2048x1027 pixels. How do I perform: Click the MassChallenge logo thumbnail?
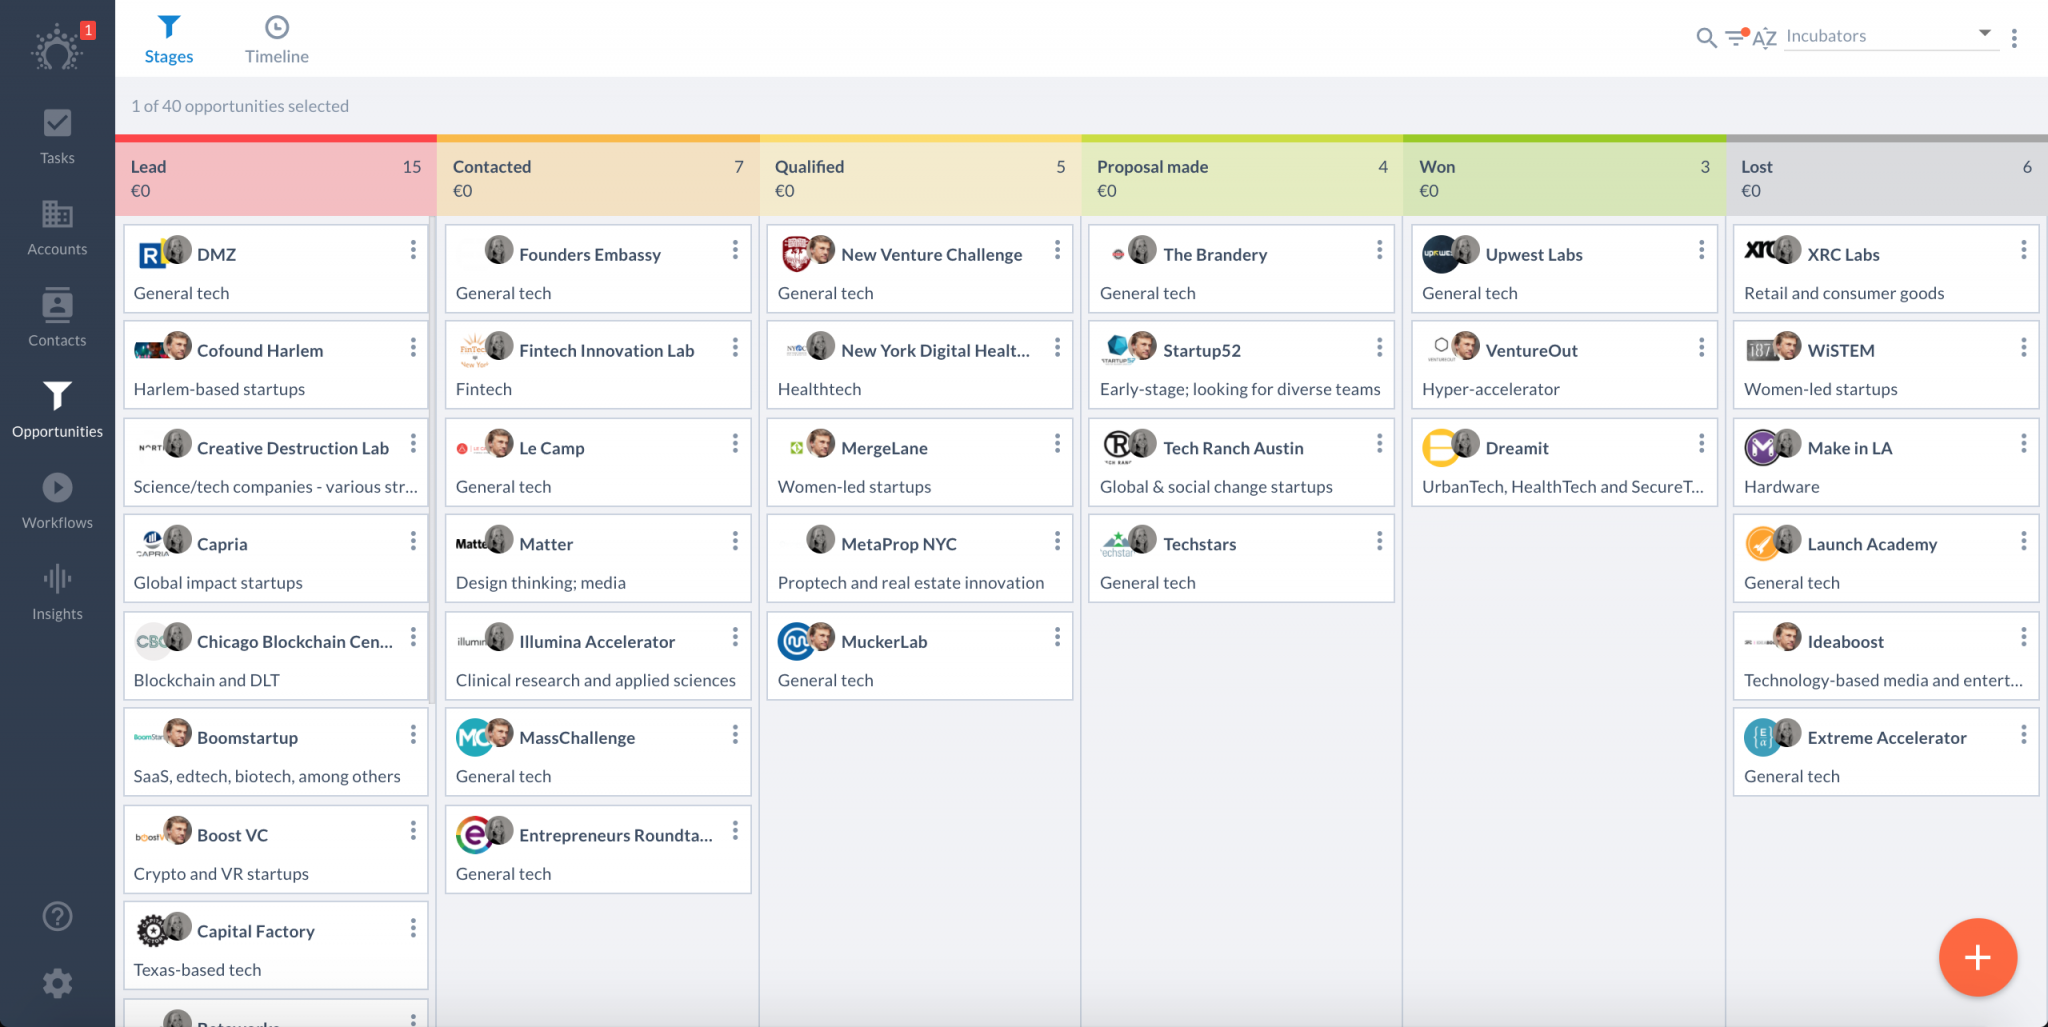point(473,738)
